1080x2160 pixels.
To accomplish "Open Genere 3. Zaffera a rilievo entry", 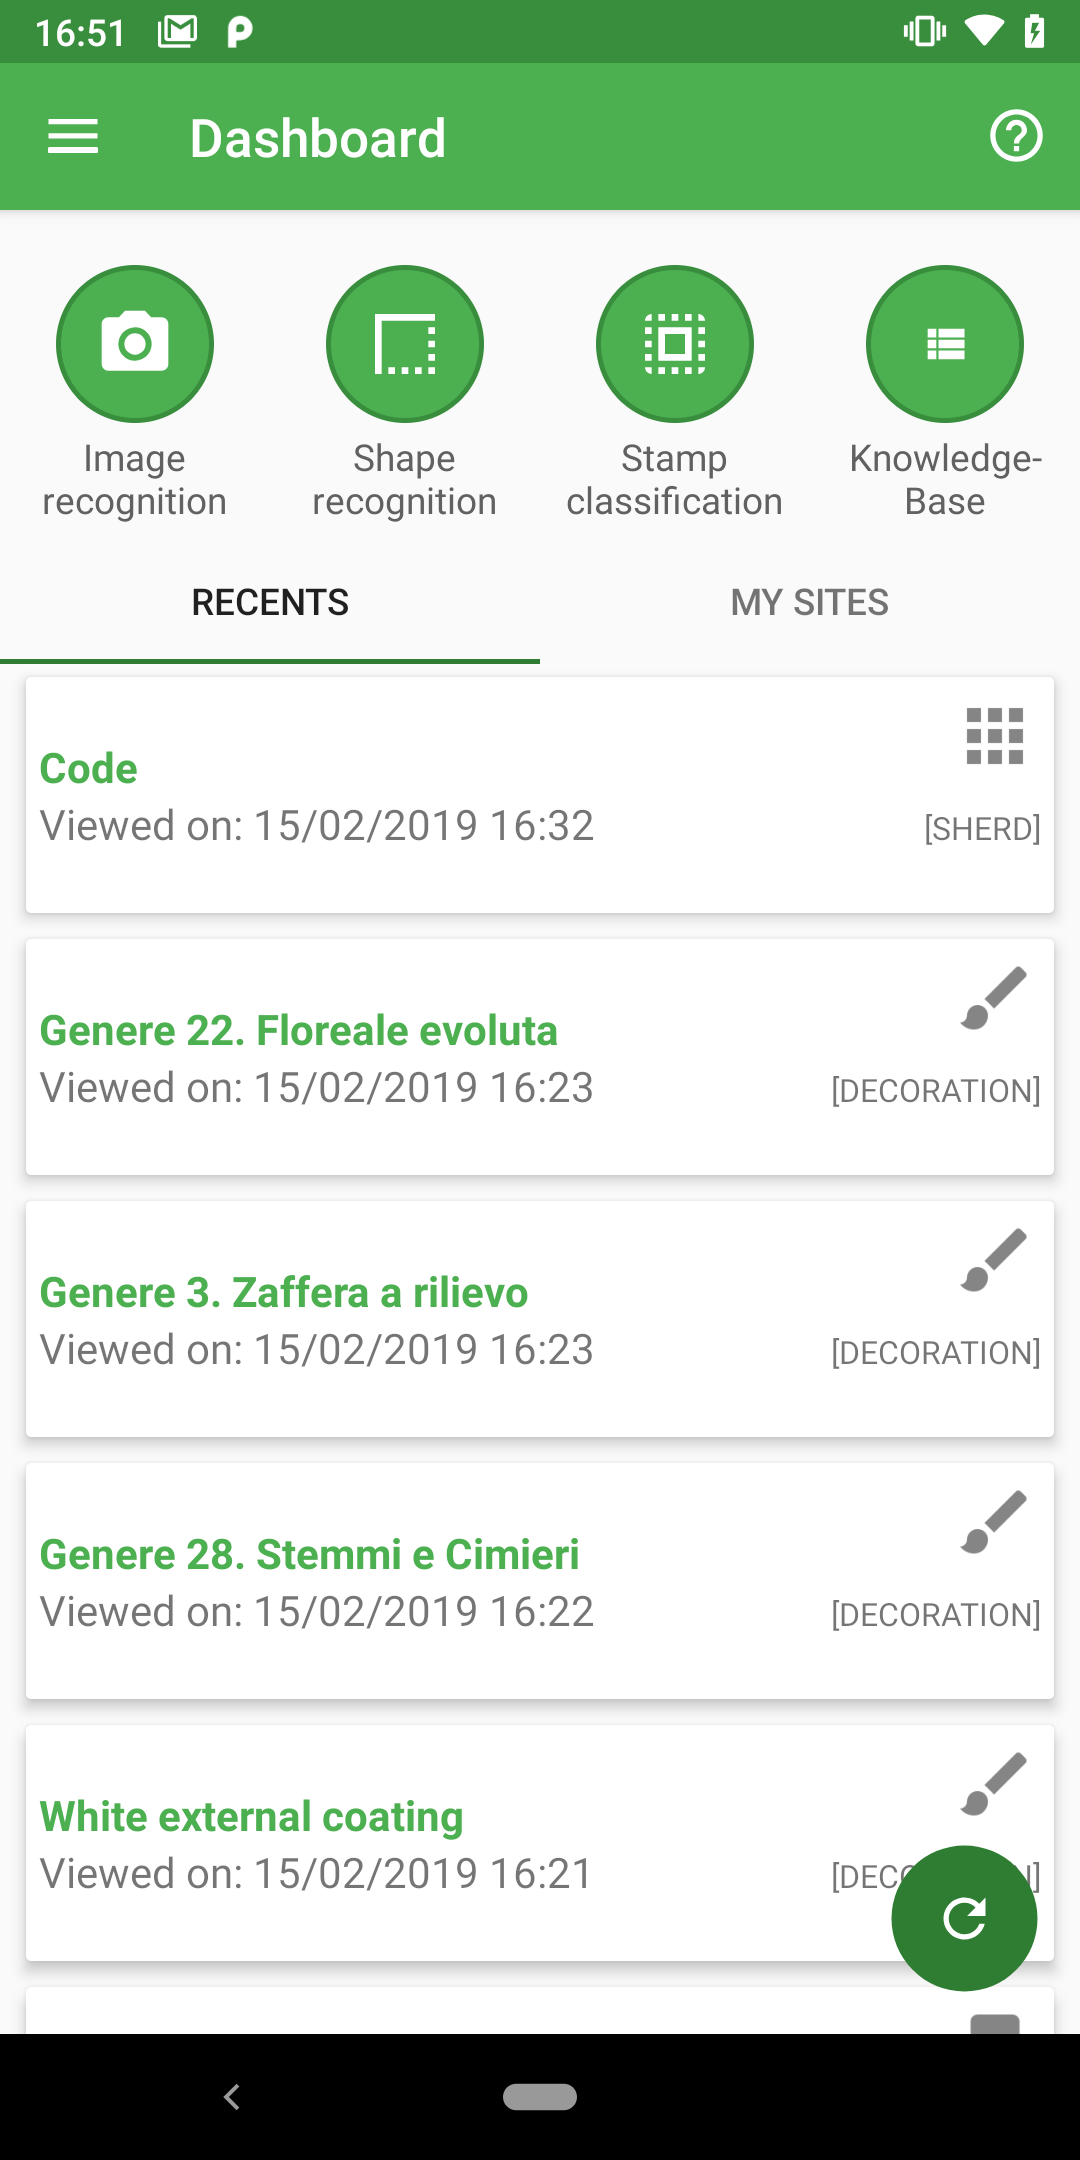I will click(x=400, y=1320).
